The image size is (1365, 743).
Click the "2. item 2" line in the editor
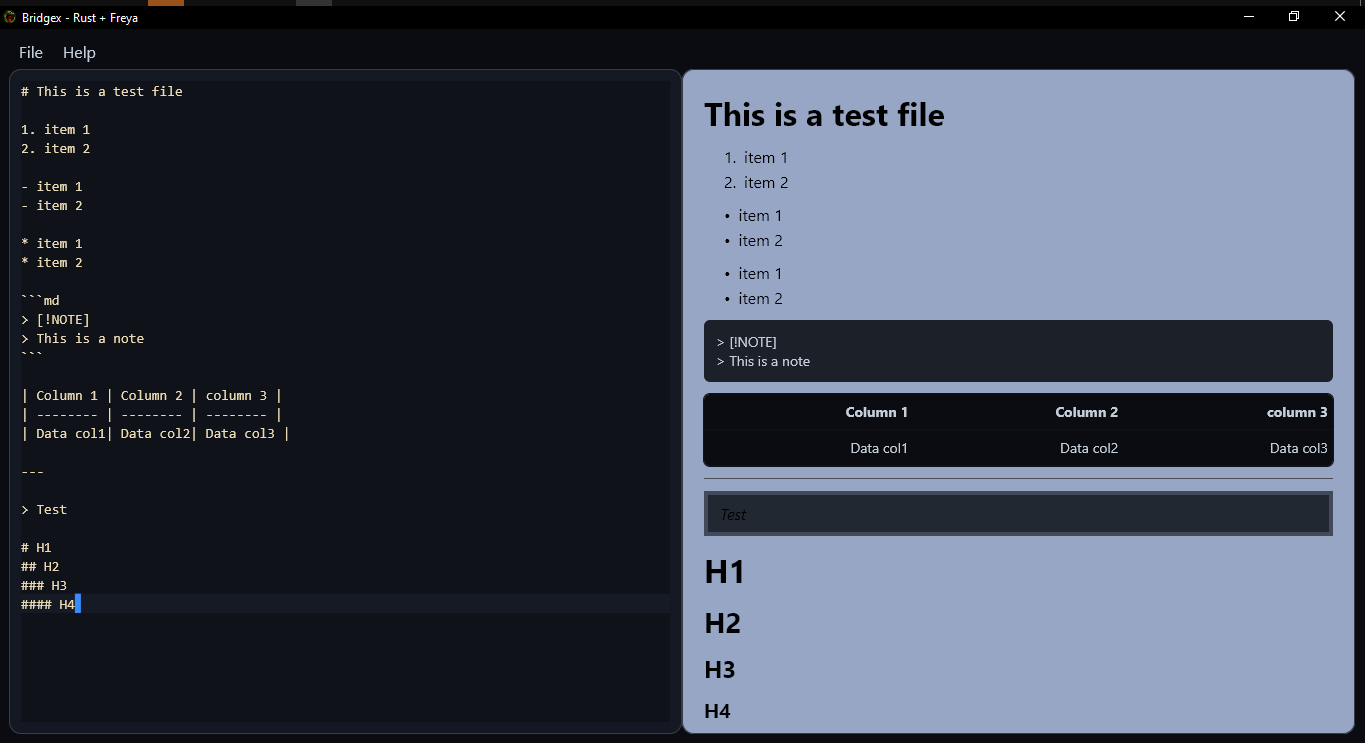(55, 148)
